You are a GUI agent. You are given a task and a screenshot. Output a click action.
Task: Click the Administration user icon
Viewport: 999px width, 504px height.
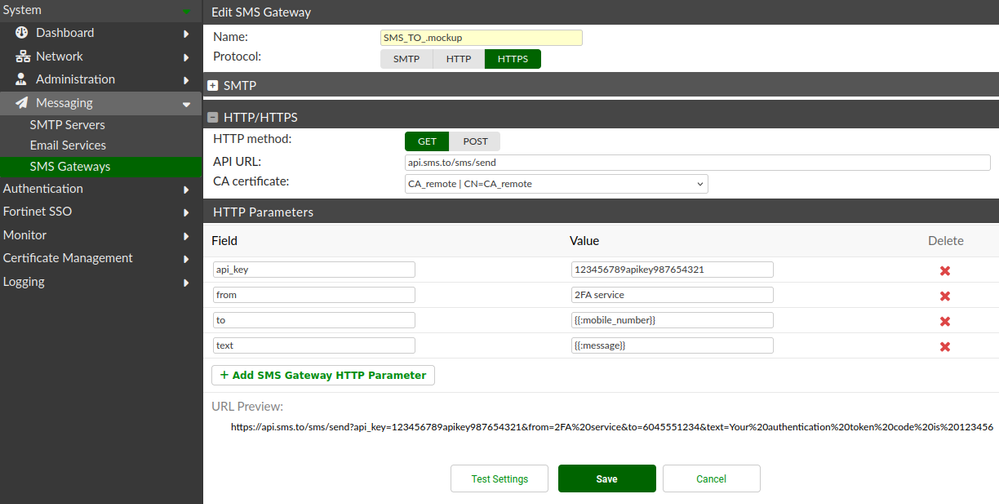[x=22, y=79]
